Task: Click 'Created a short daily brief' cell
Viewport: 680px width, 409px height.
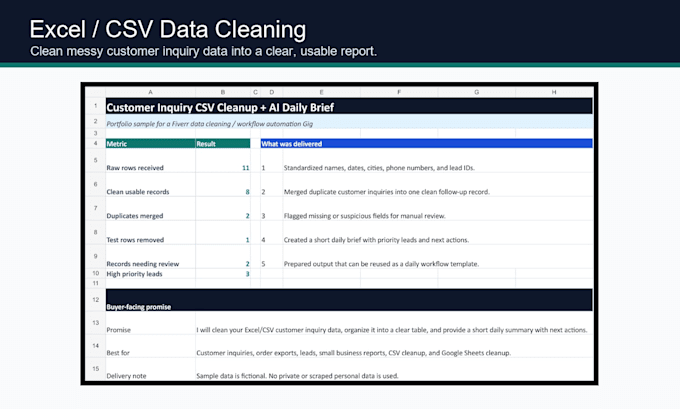Action: [438, 233]
